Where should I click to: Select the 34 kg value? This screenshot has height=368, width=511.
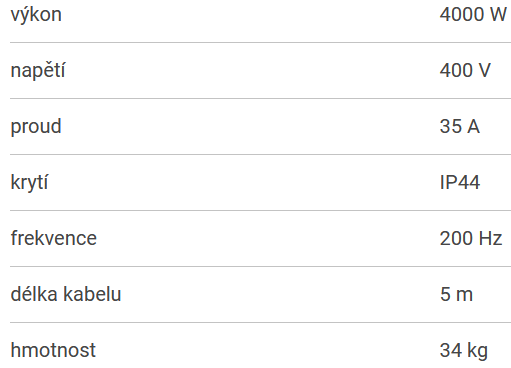click(464, 351)
